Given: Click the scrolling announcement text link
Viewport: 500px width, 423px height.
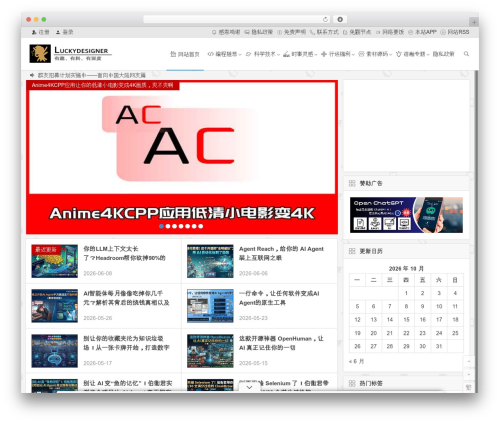Looking at the screenshot, I should click(92, 75).
